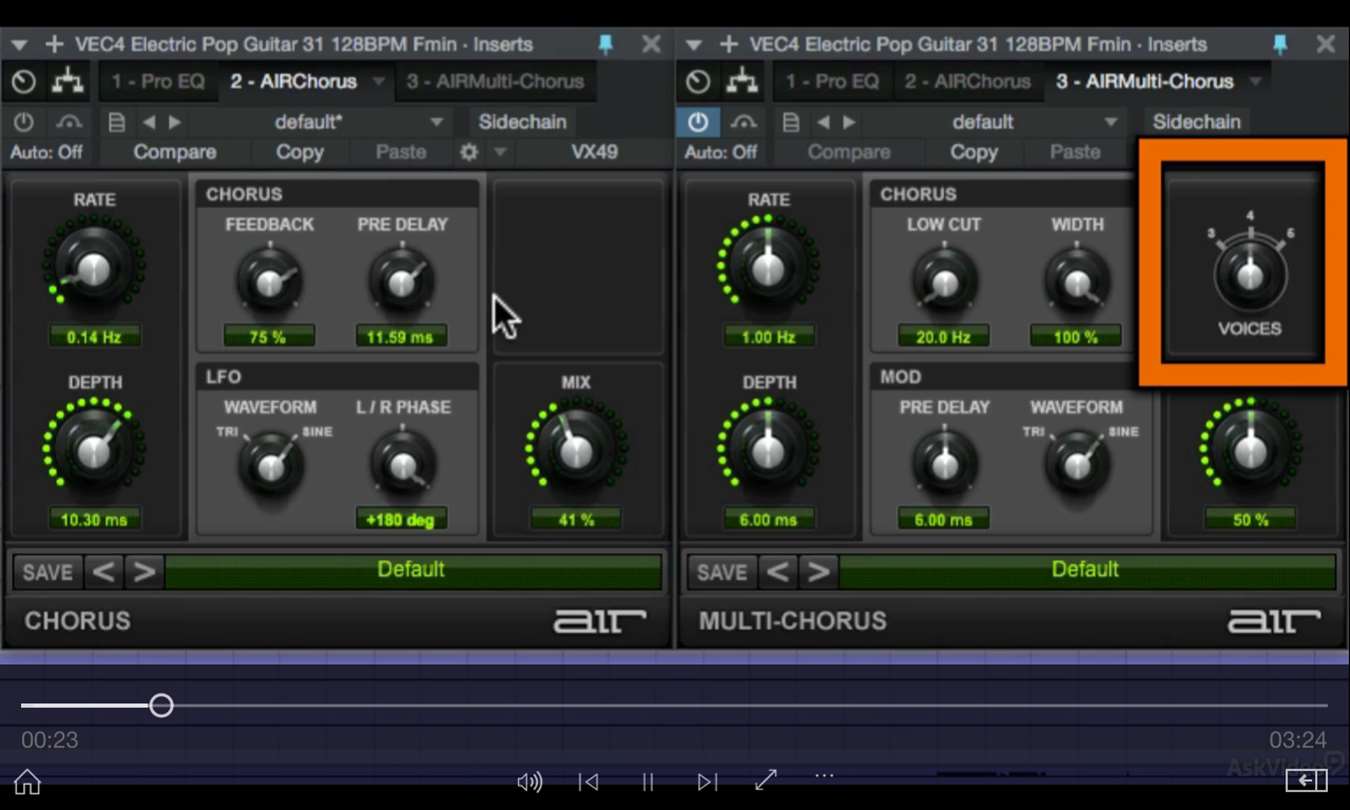Switch to 1 - Pro EQ tab in the AIRMulti-Chorus window
The image size is (1350, 810).
832,82
